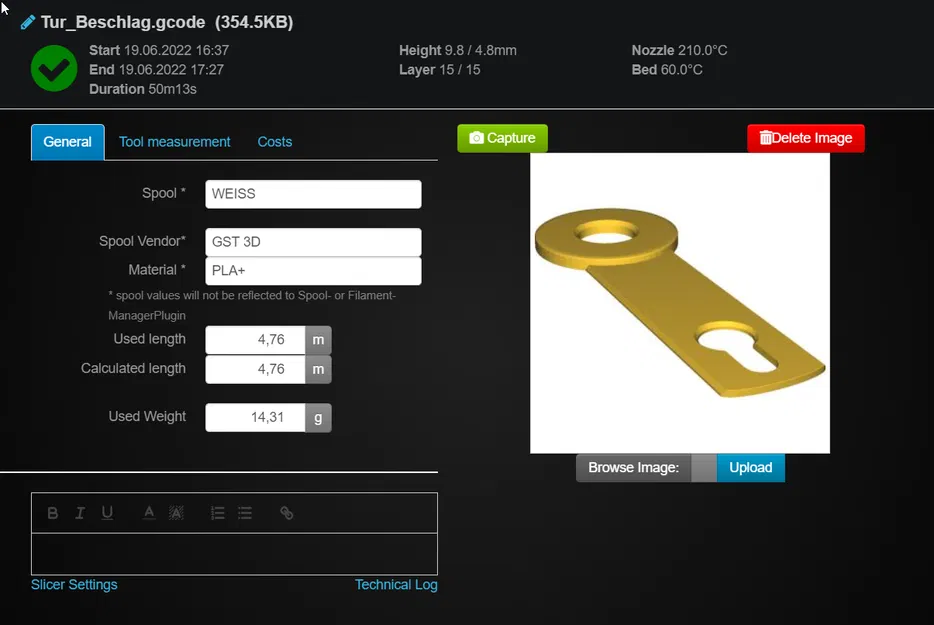Open the Tool measurement tab

click(x=175, y=142)
